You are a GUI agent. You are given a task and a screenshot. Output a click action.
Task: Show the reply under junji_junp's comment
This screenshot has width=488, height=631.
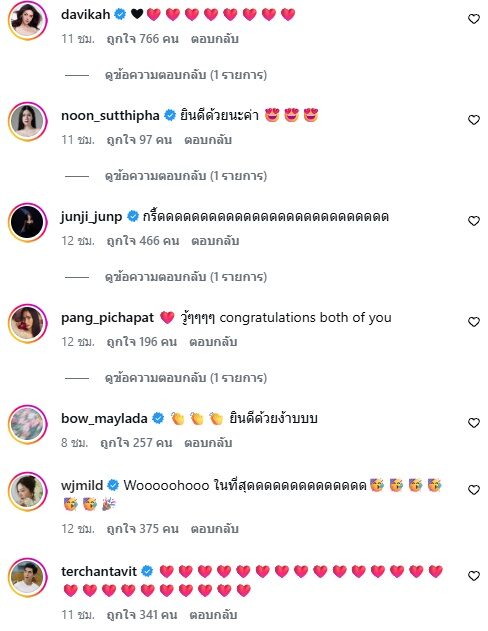(186, 277)
